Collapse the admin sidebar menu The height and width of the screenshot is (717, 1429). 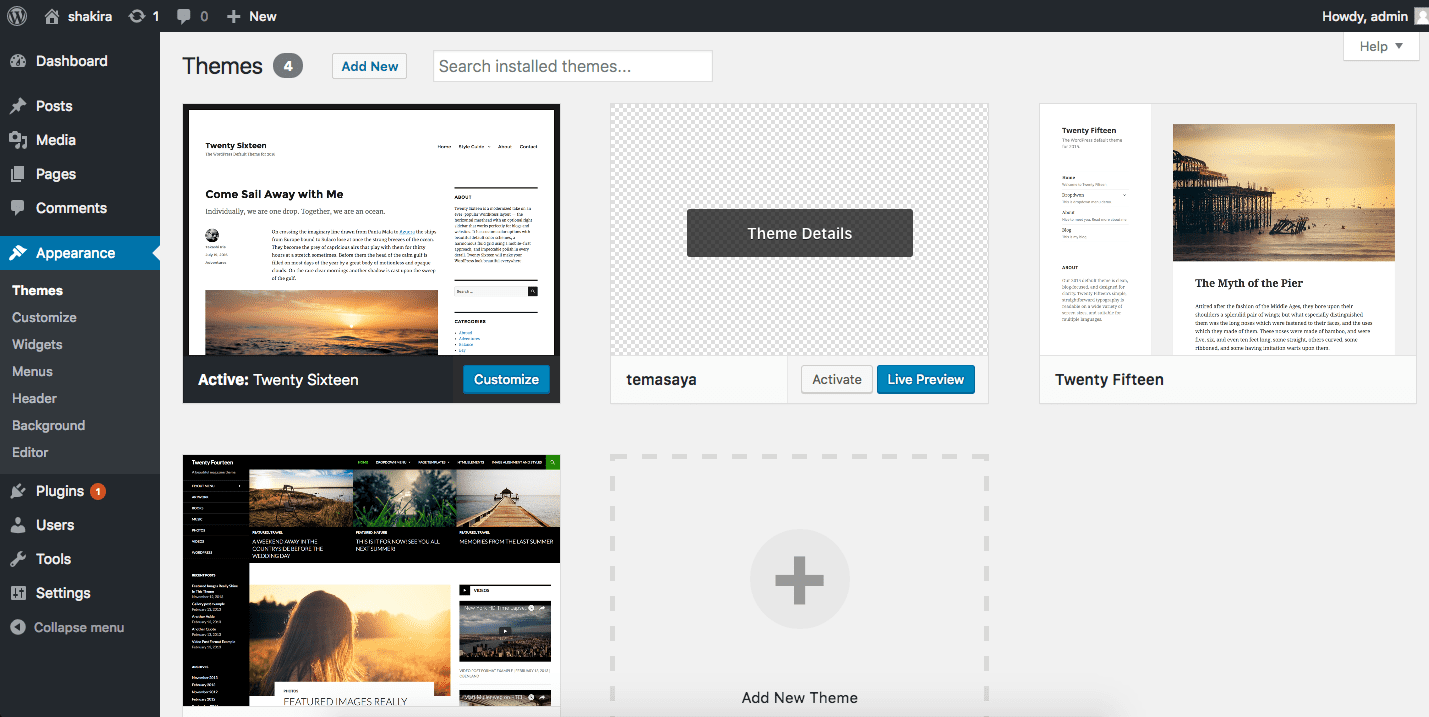click(x=67, y=627)
